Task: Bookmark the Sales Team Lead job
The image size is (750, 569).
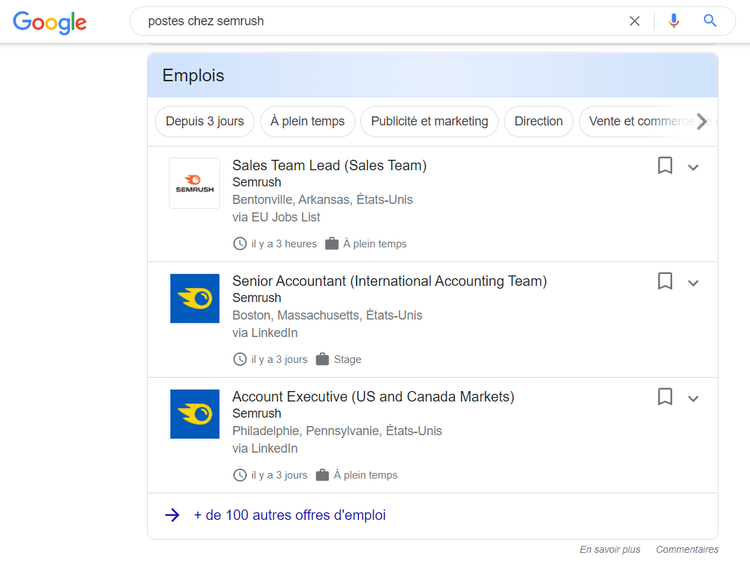Action: 665,165
